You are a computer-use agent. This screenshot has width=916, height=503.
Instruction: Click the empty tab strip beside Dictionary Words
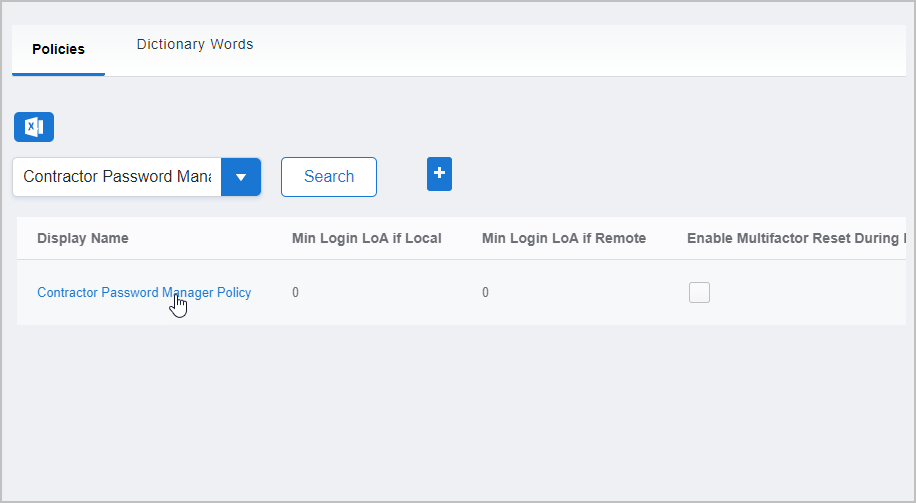click(x=580, y=50)
